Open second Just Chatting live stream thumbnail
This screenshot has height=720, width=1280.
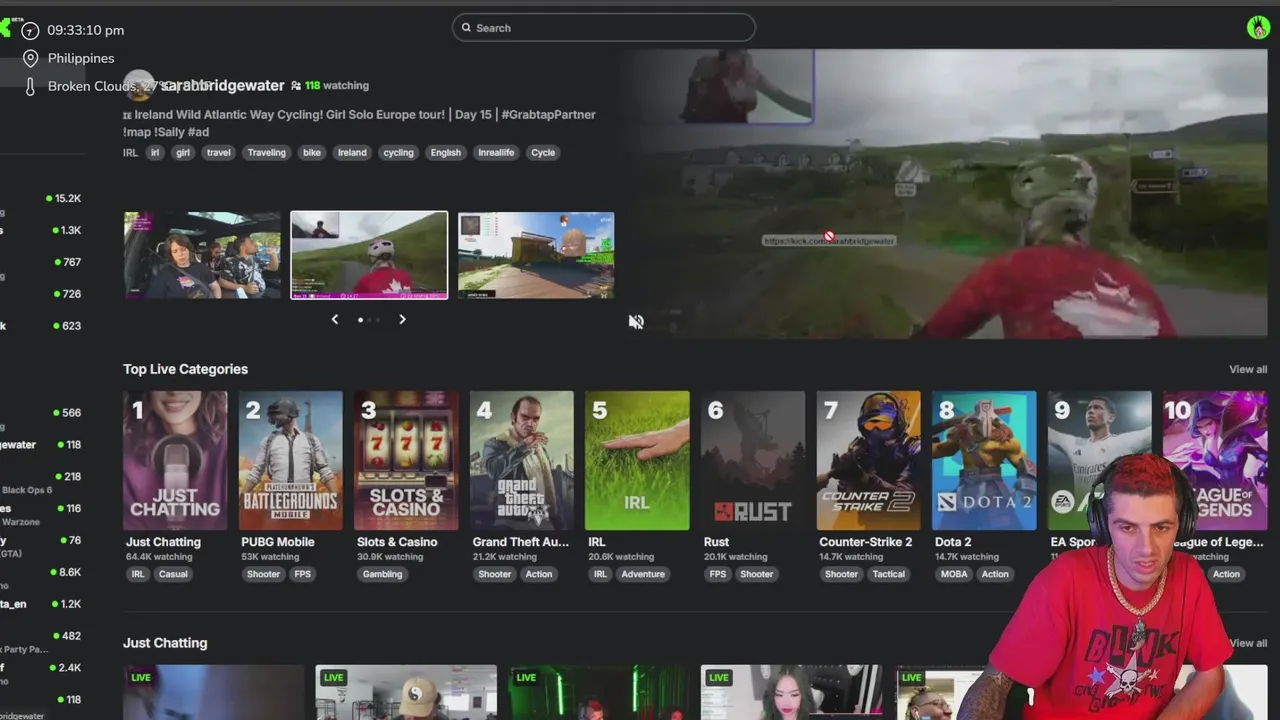click(406, 692)
